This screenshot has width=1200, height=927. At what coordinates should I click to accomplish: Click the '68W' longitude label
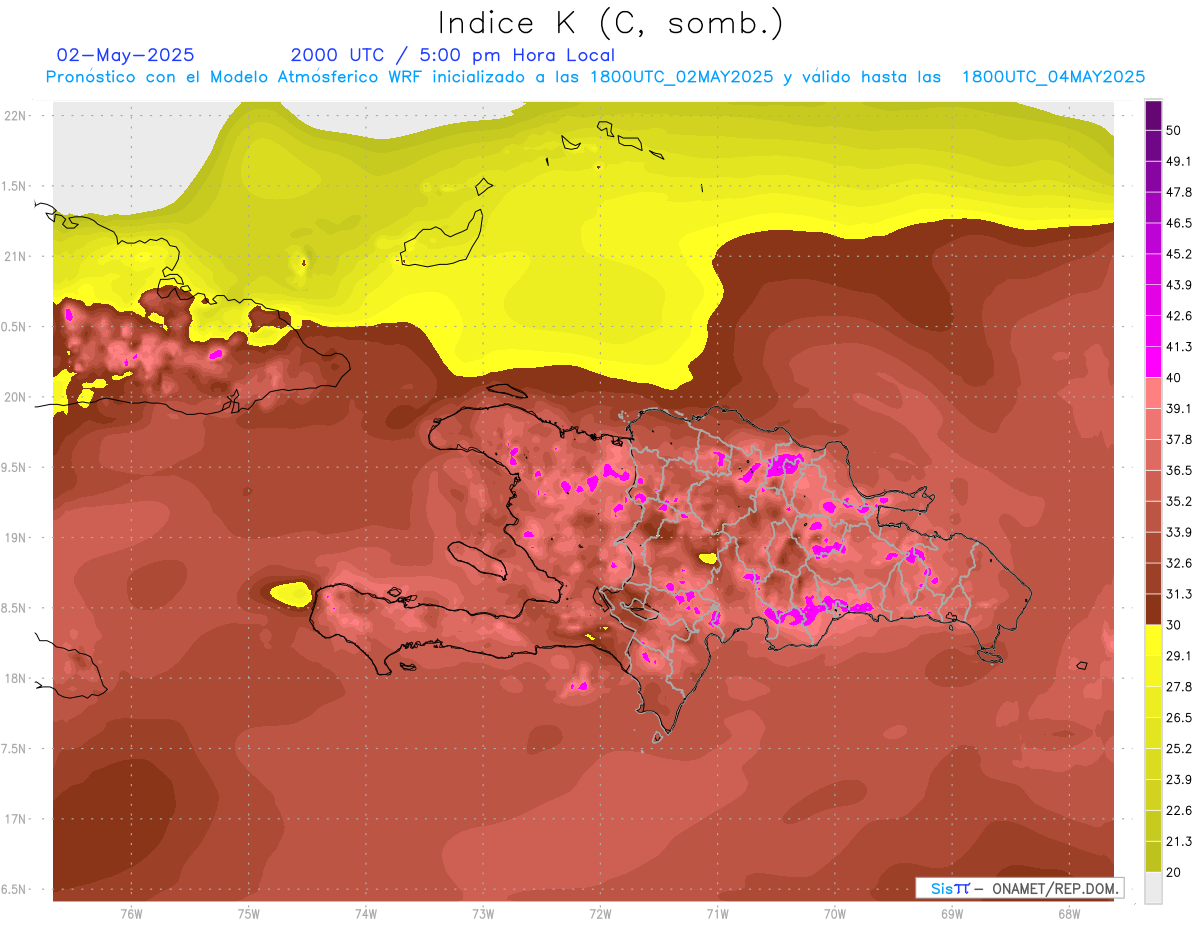coord(1069,914)
